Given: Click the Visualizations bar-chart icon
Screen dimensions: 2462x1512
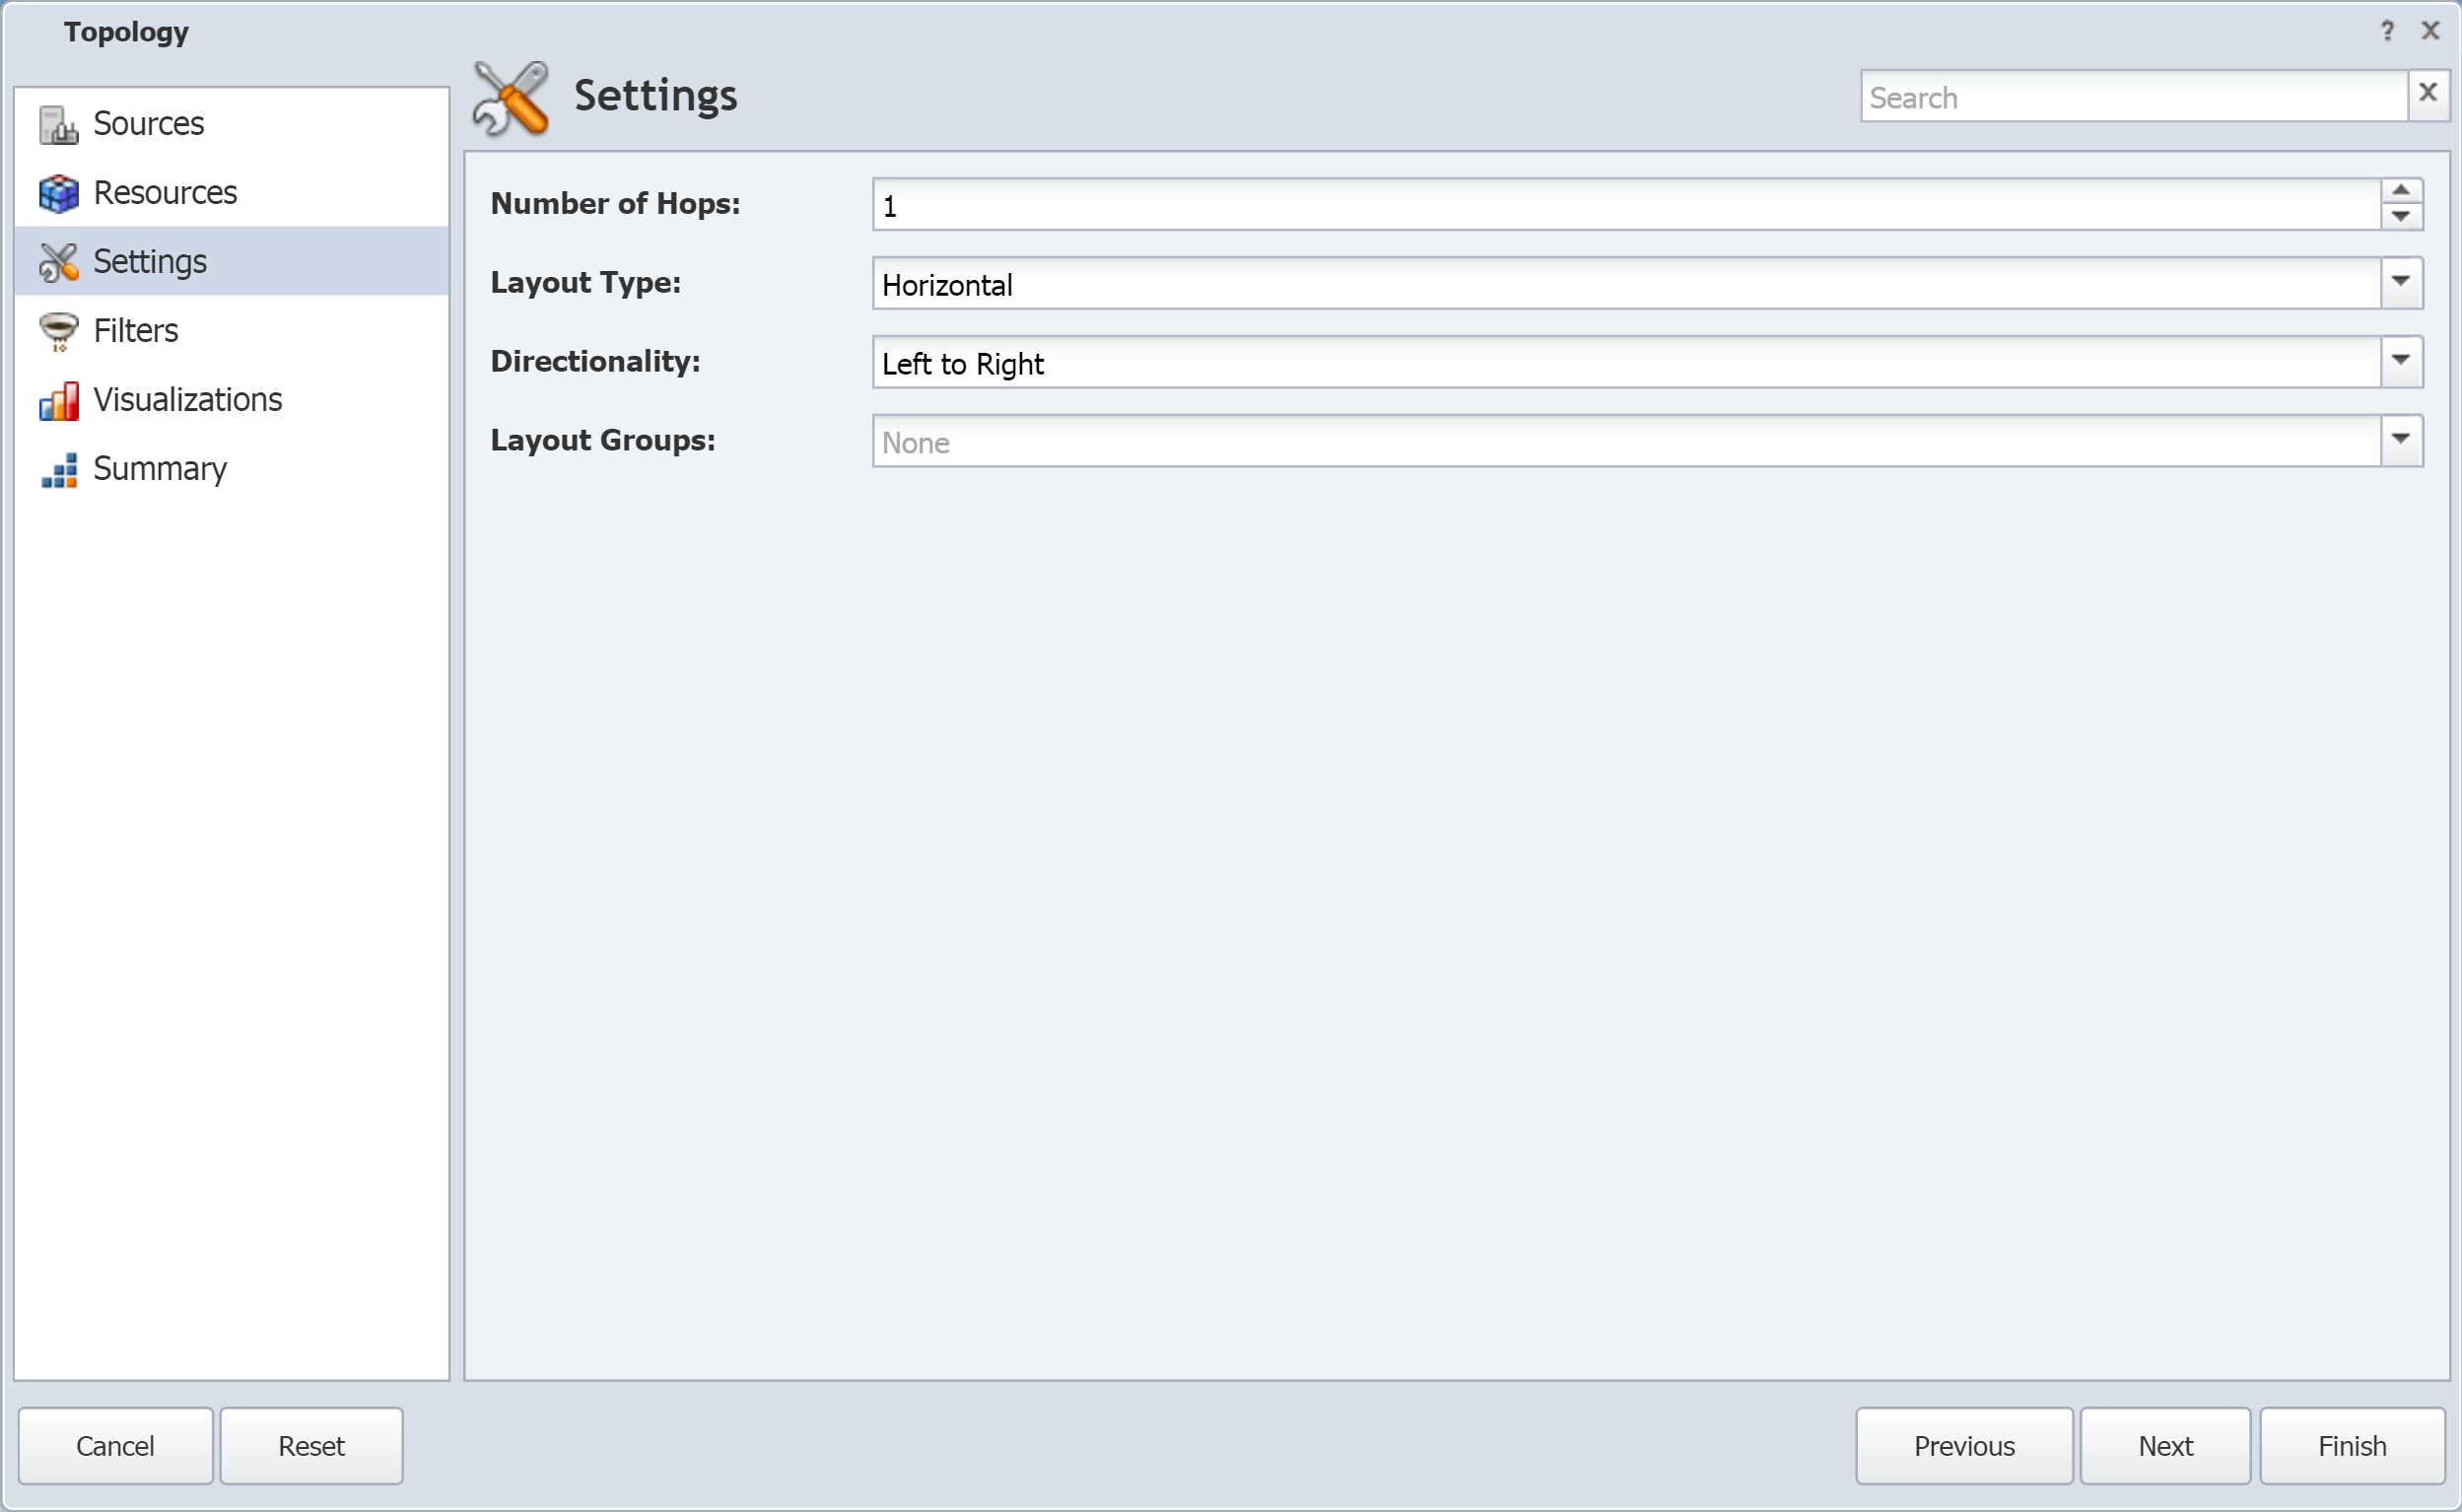Looking at the screenshot, I should (60, 399).
